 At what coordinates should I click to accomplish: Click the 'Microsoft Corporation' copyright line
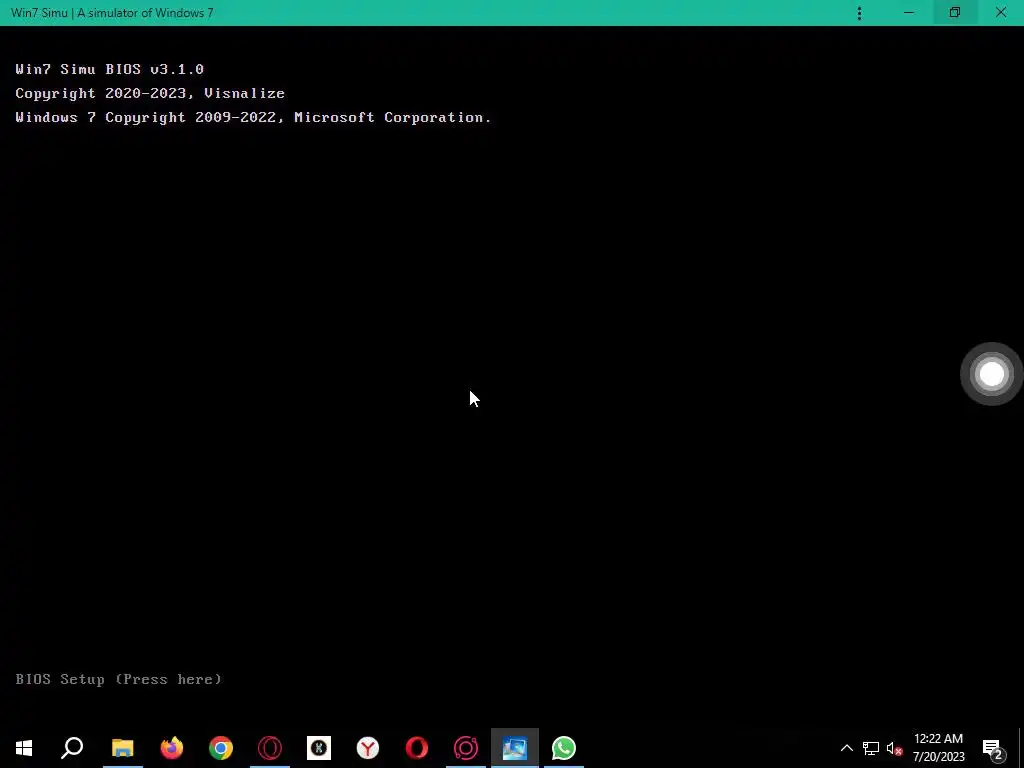click(x=253, y=118)
